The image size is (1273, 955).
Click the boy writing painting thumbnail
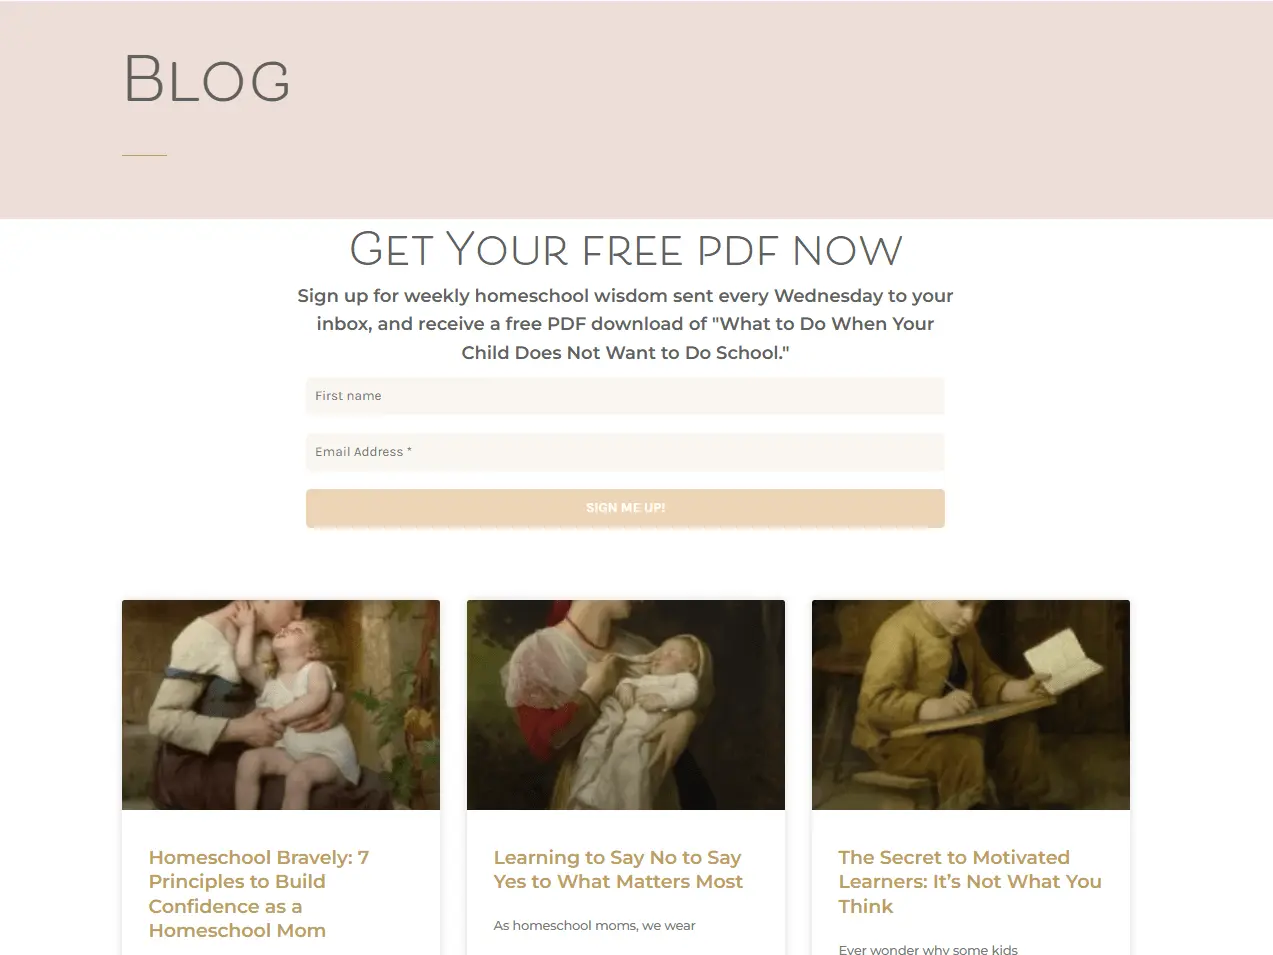coord(971,705)
